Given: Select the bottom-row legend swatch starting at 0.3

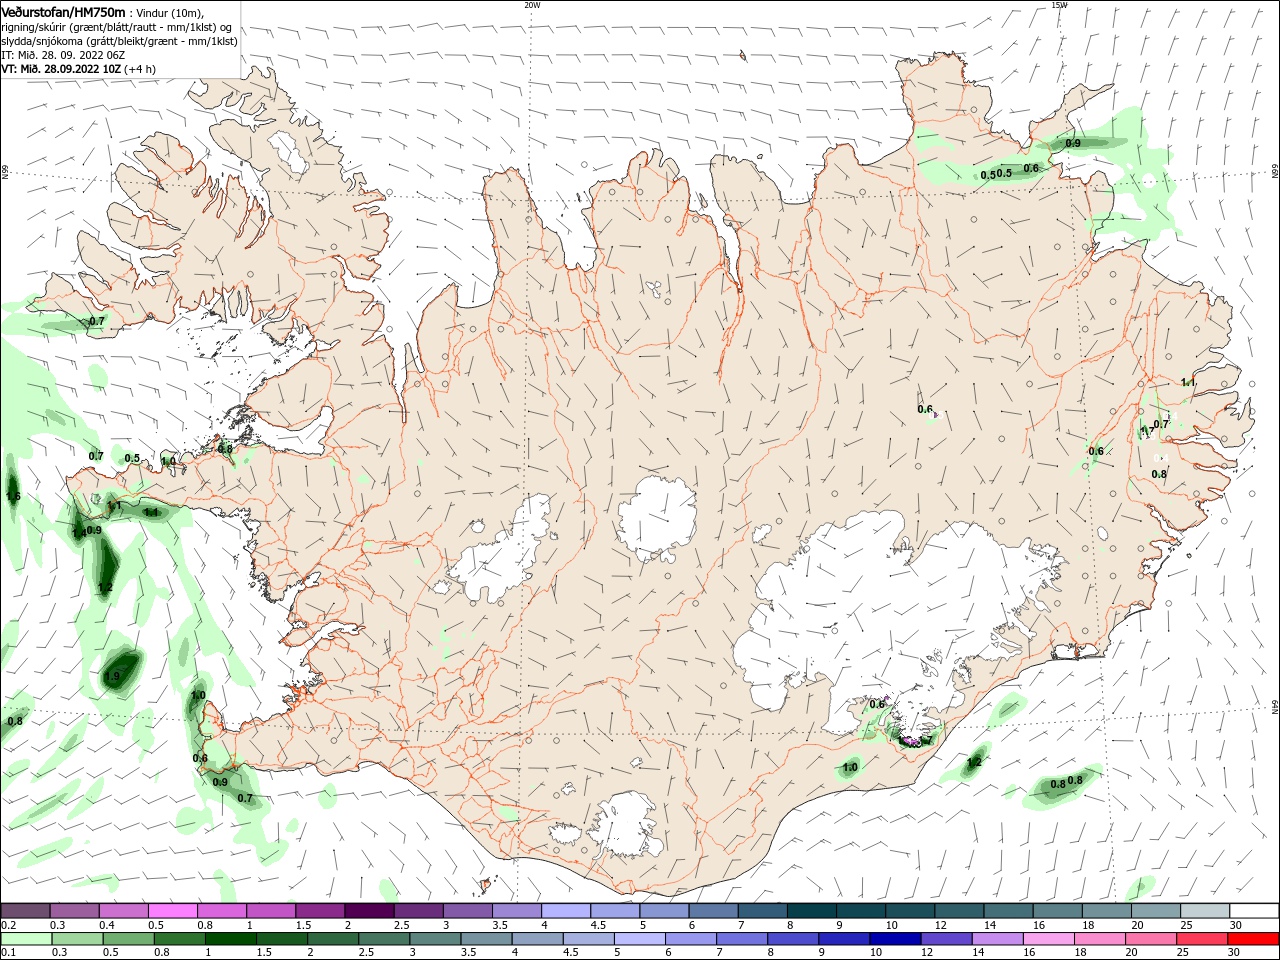Looking at the screenshot, I should pyautogui.click(x=77, y=939).
